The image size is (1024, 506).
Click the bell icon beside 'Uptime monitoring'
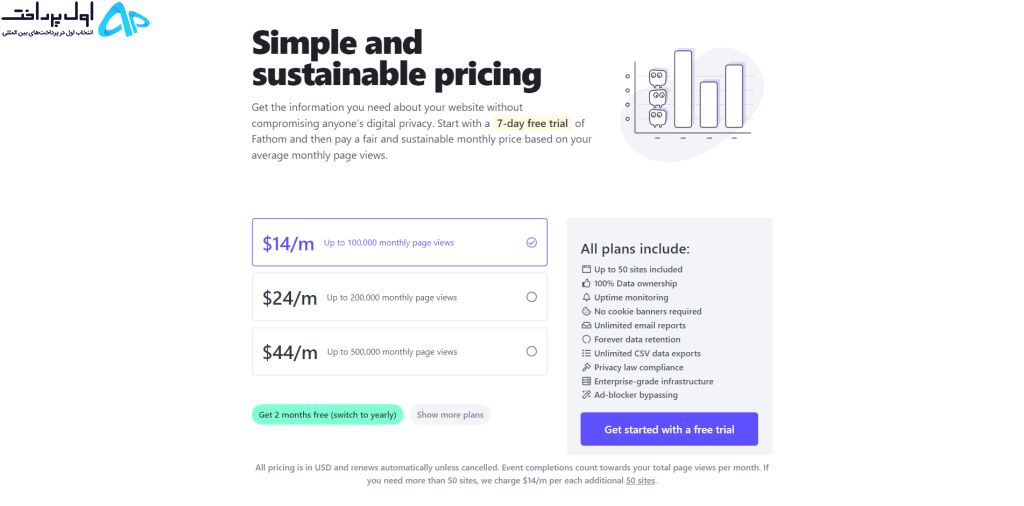coord(586,297)
